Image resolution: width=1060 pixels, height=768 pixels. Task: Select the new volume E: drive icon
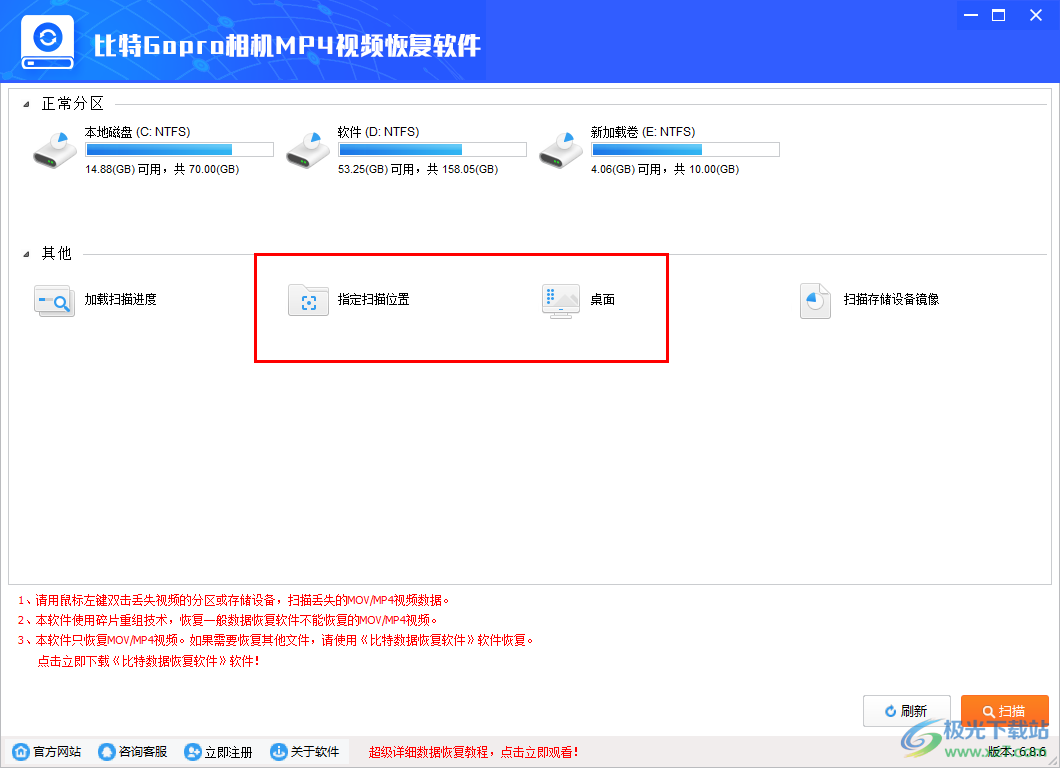coord(560,150)
